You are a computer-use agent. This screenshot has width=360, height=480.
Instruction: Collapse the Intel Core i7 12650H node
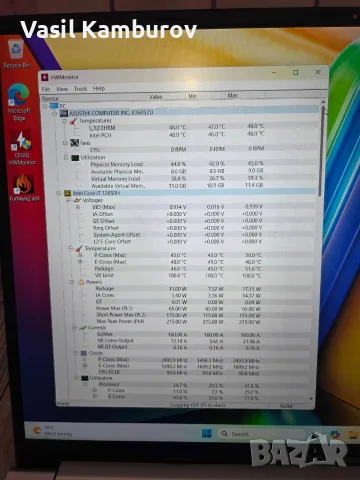point(59,193)
